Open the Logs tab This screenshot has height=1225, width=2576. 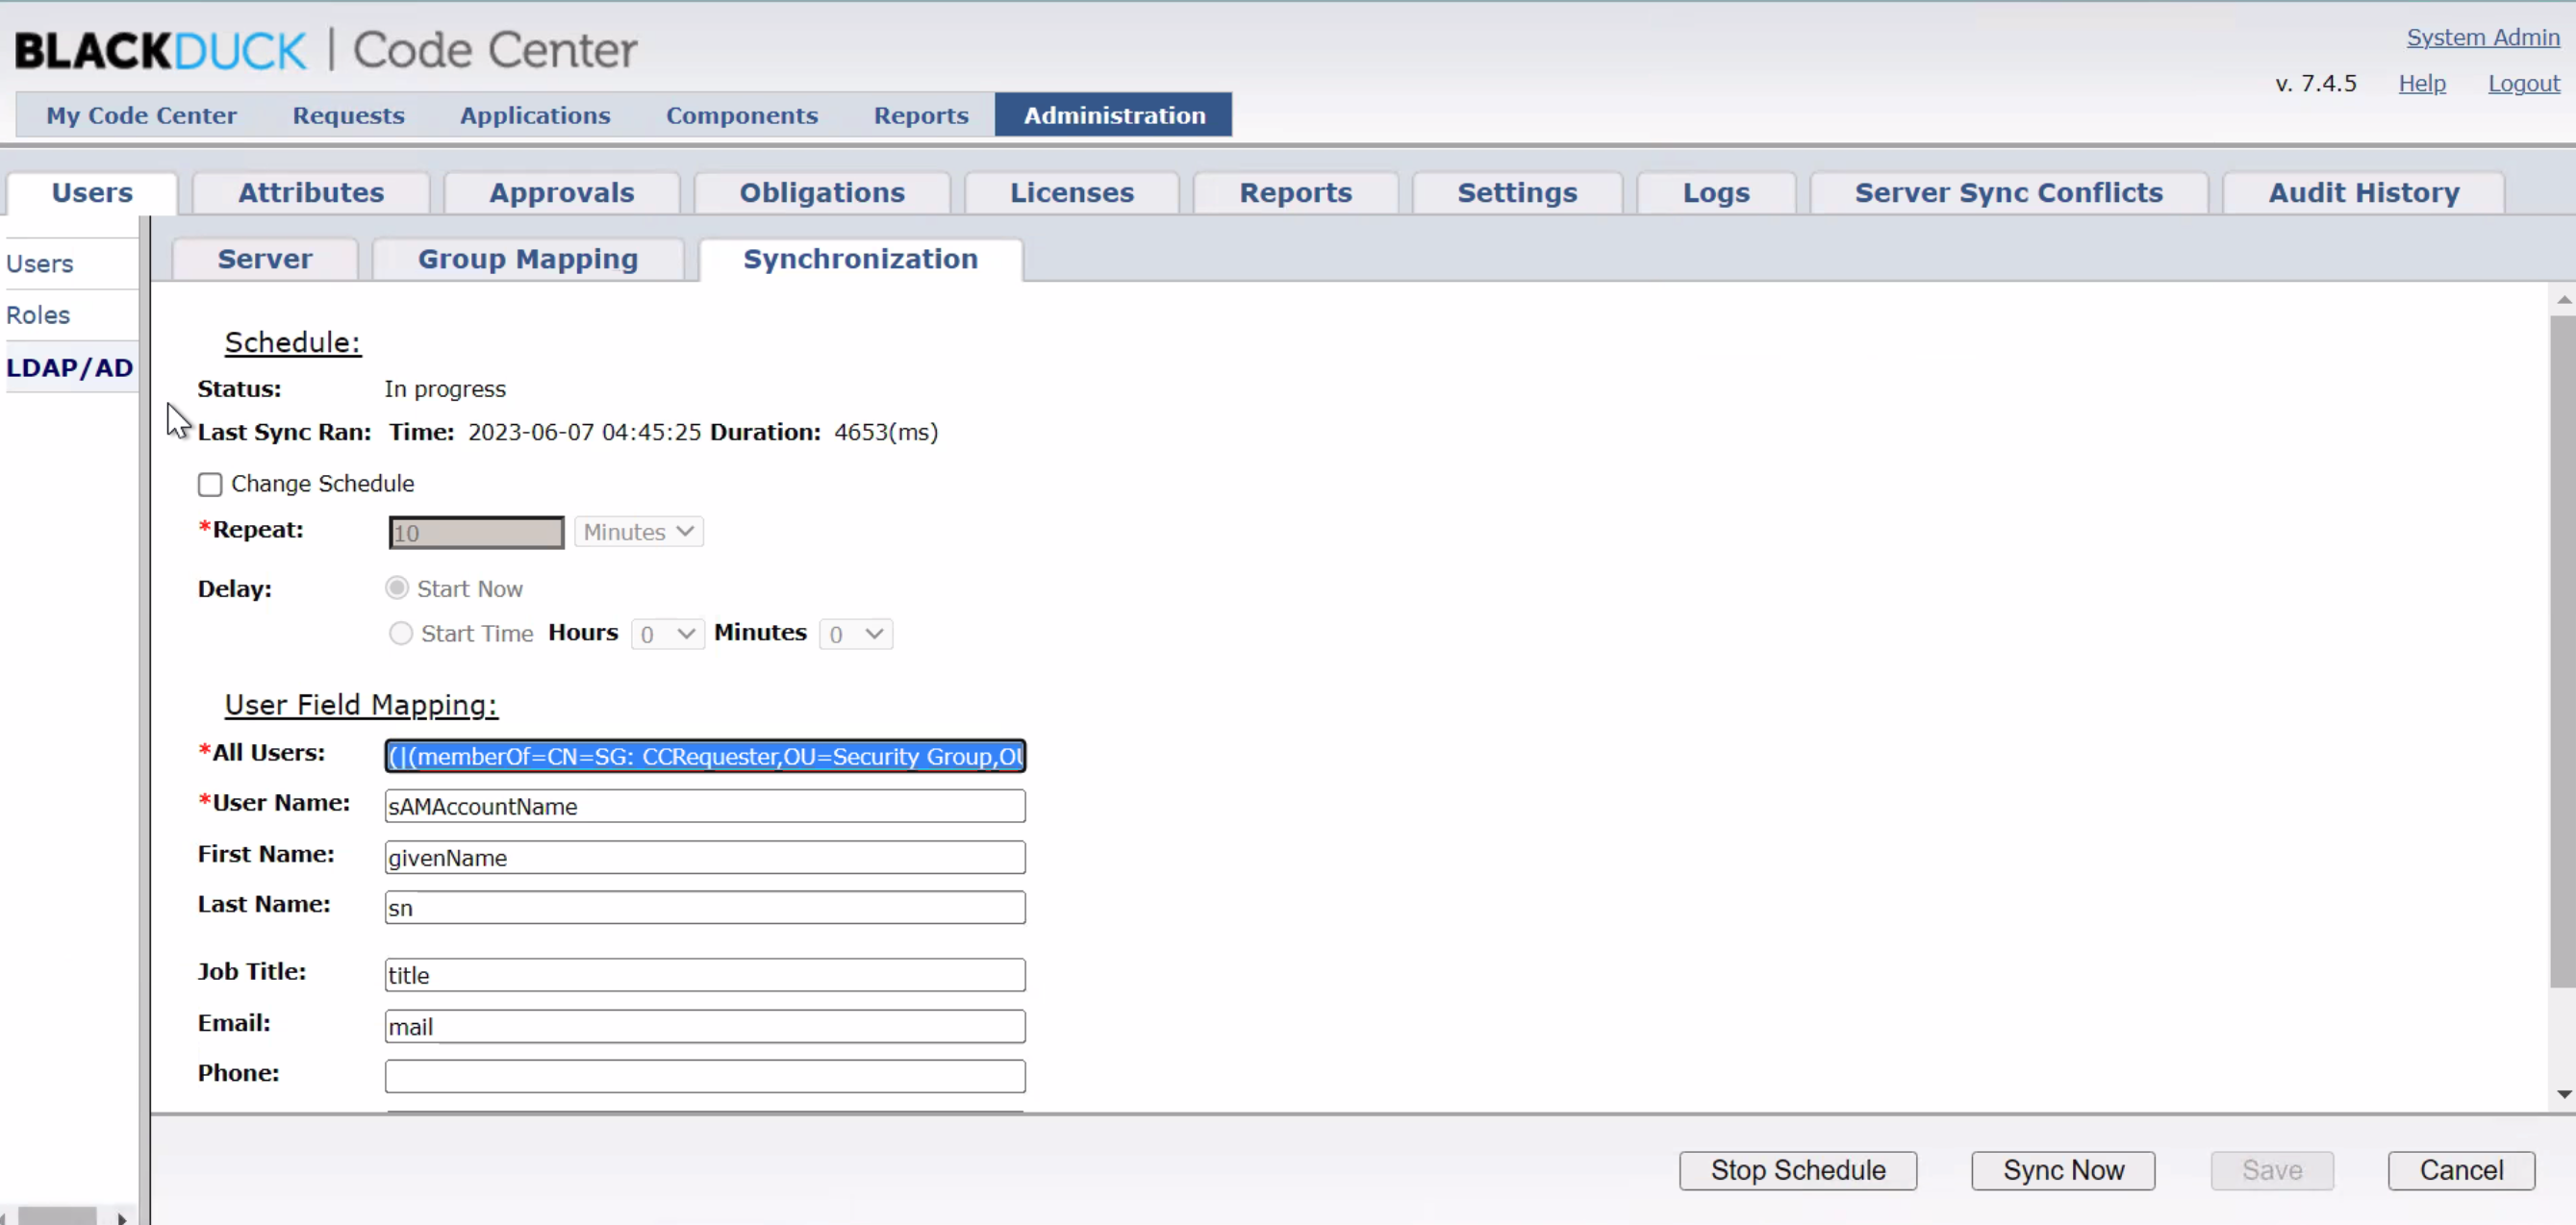1716,193
